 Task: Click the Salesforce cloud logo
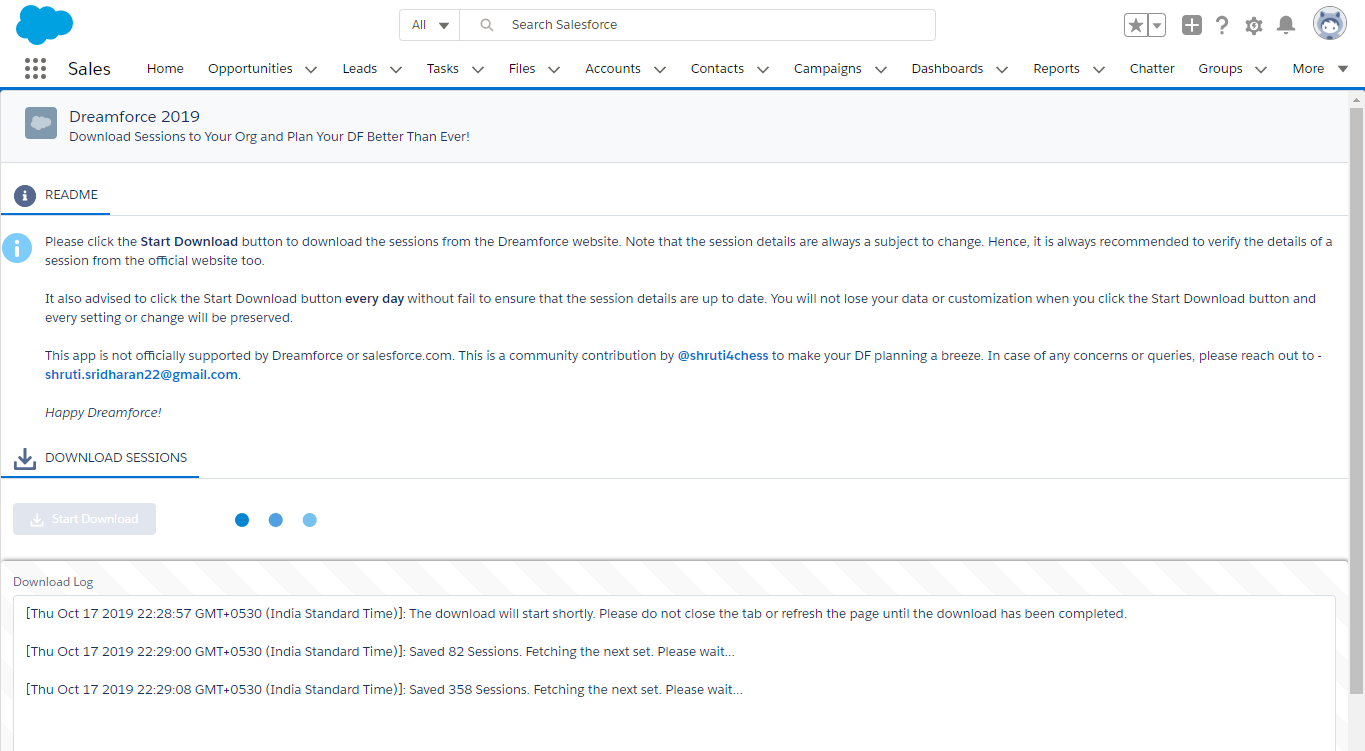pos(44,24)
